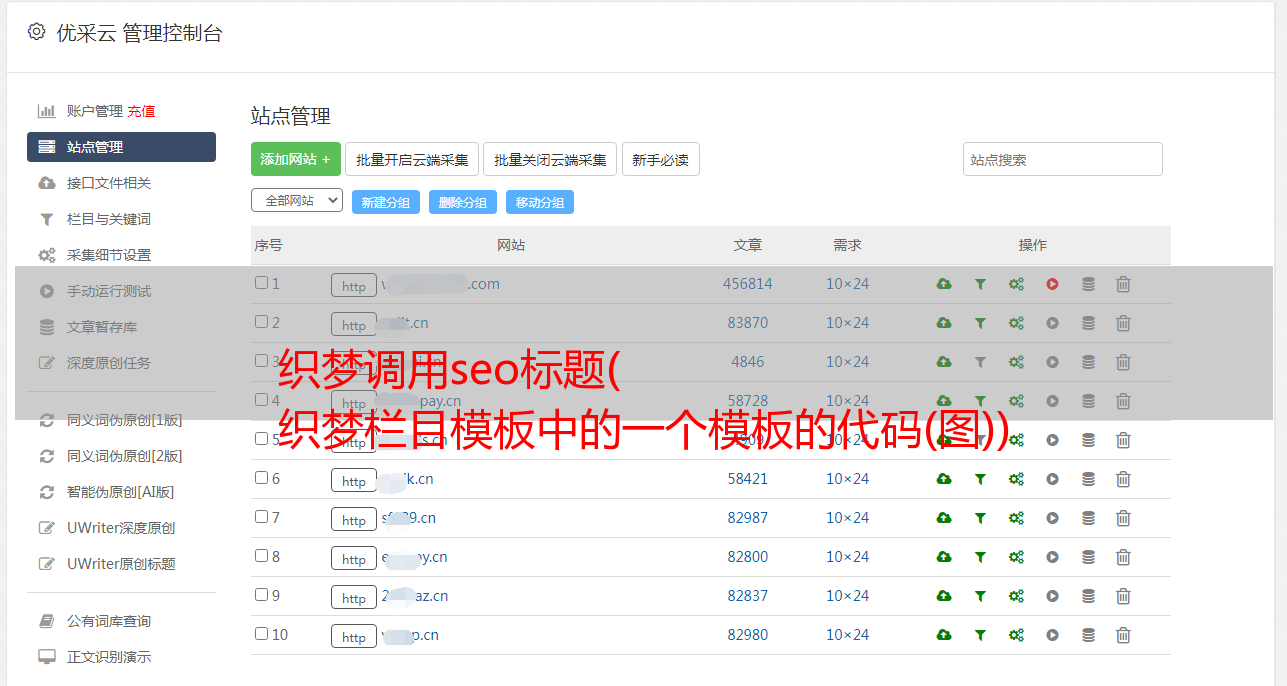Go to 栏目与关键词 in sidebar
1287x686 pixels.
[109, 219]
